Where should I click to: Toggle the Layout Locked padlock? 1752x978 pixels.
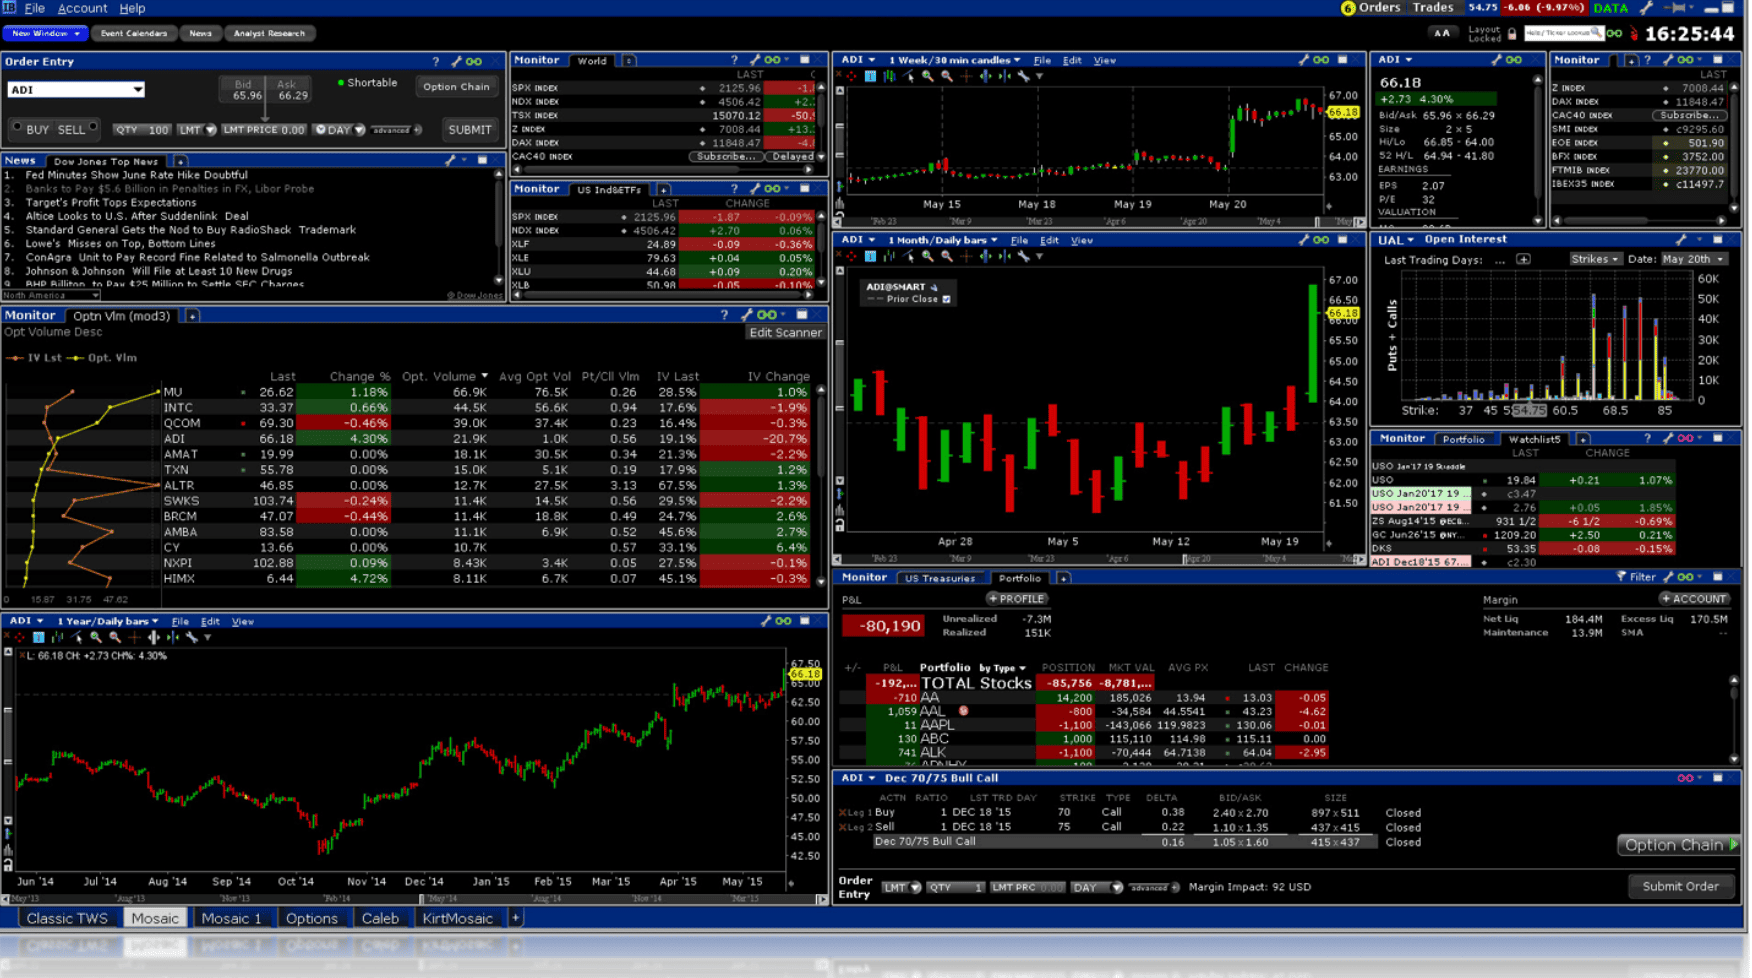1512,34
